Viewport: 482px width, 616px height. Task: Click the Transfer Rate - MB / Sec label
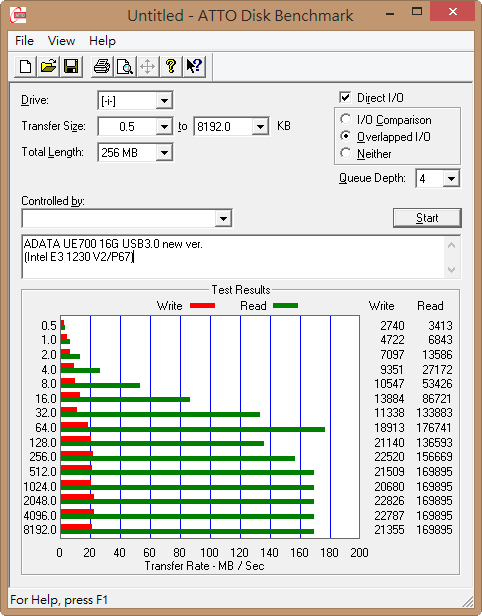pos(204,566)
